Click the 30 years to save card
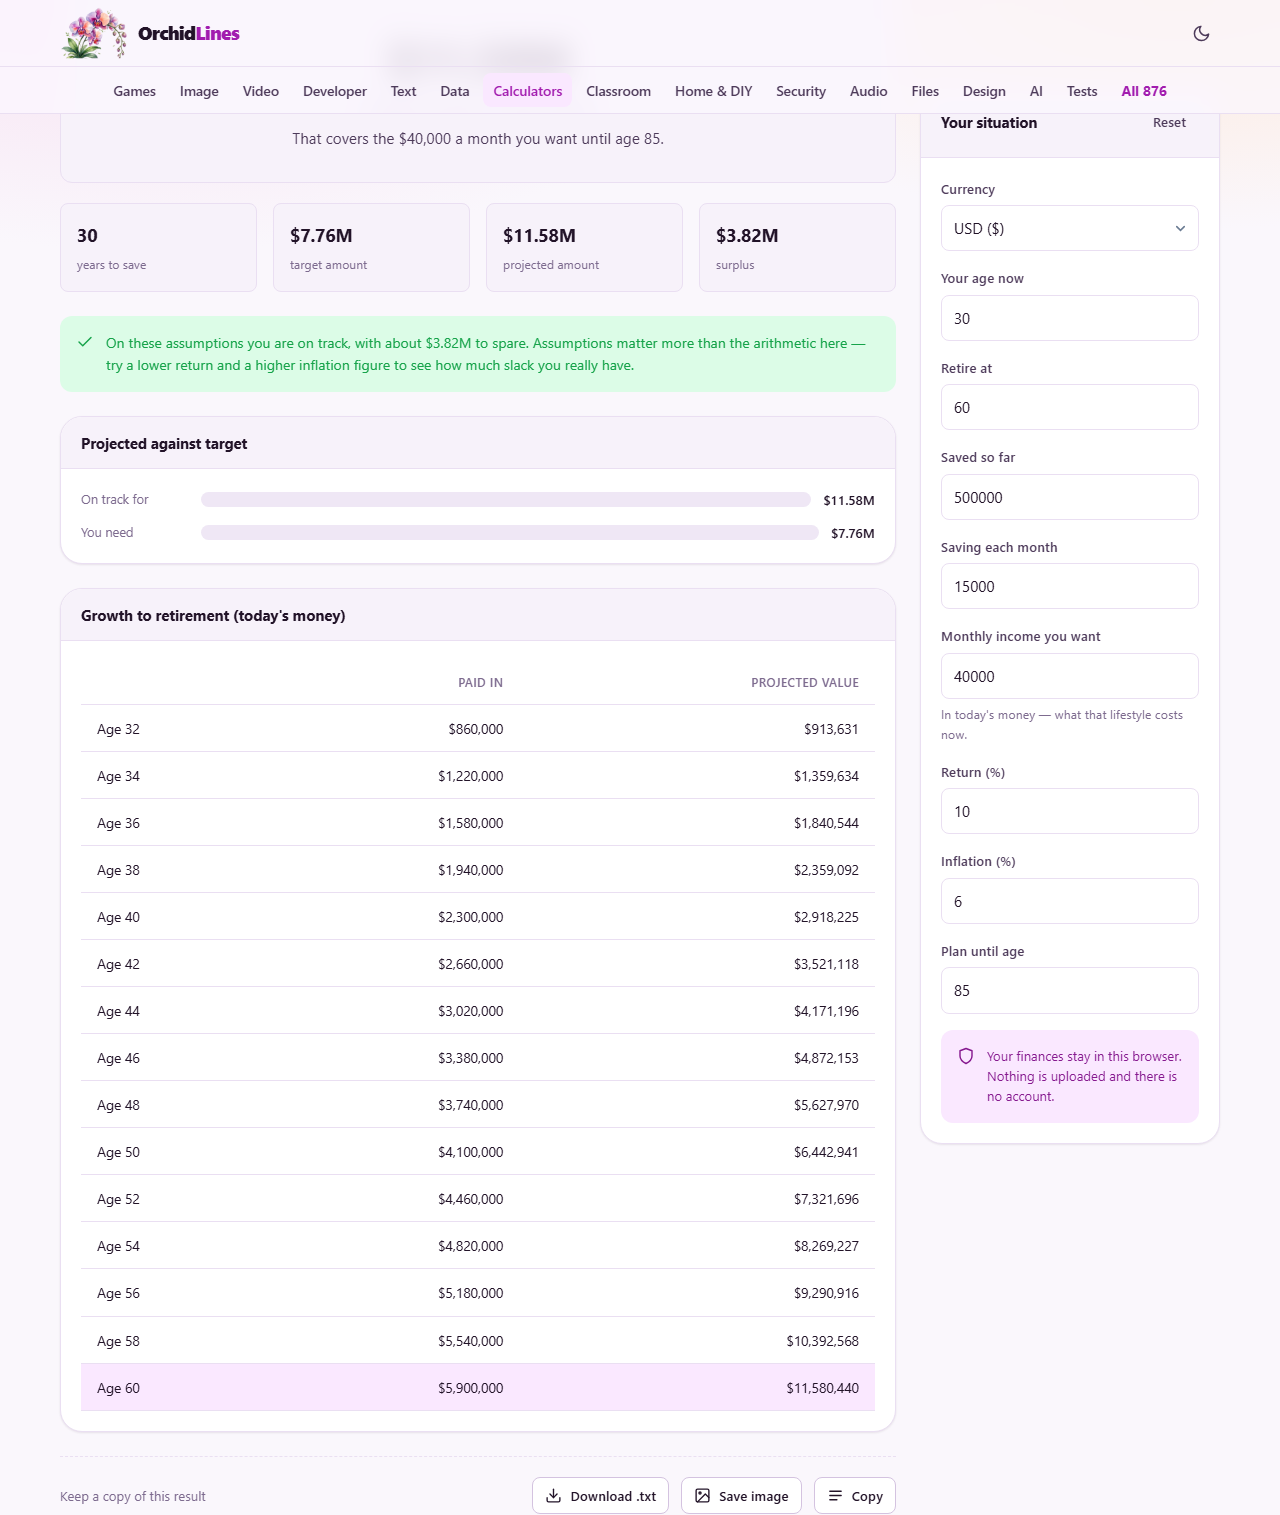Image resolution: width=1280 pixels, height=1515 pixels. click(x=158, y=247)
